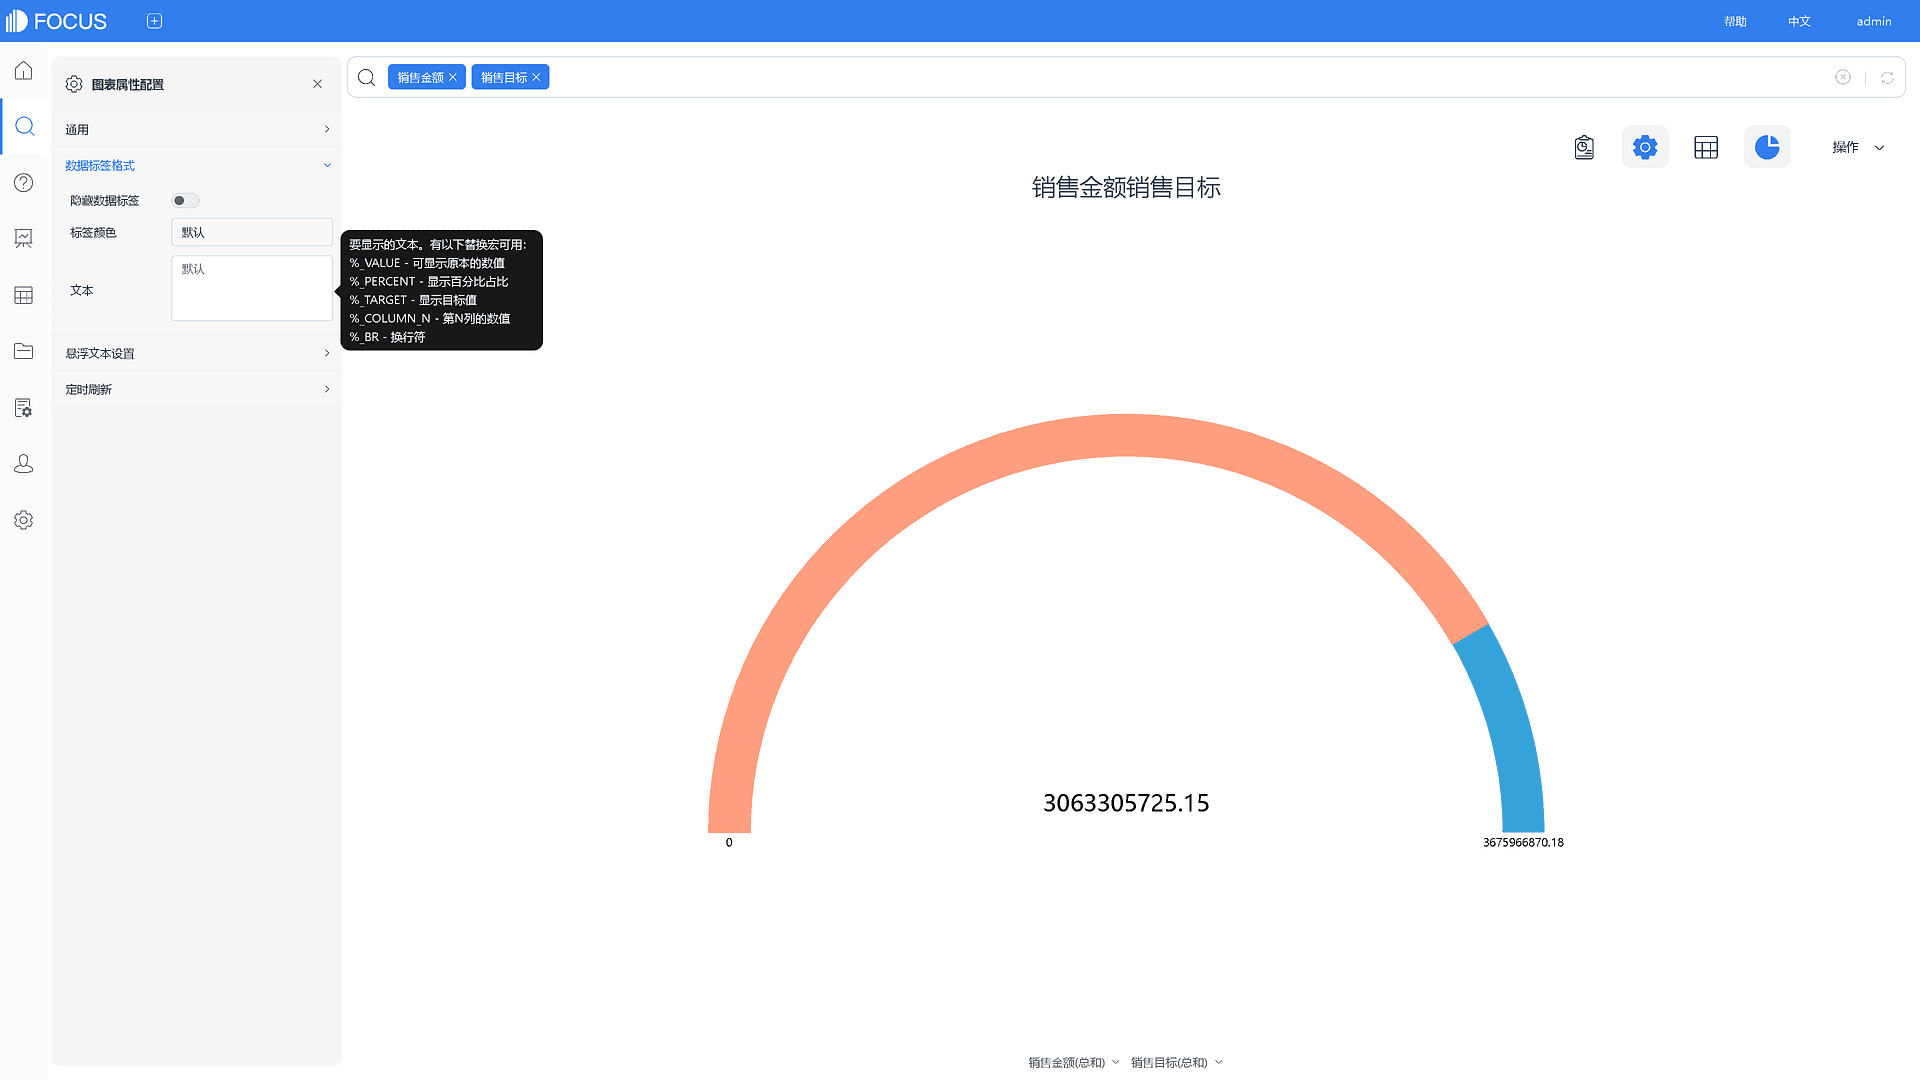
Task: Open folder resources sidebar icon
Action: click(24, 351)
